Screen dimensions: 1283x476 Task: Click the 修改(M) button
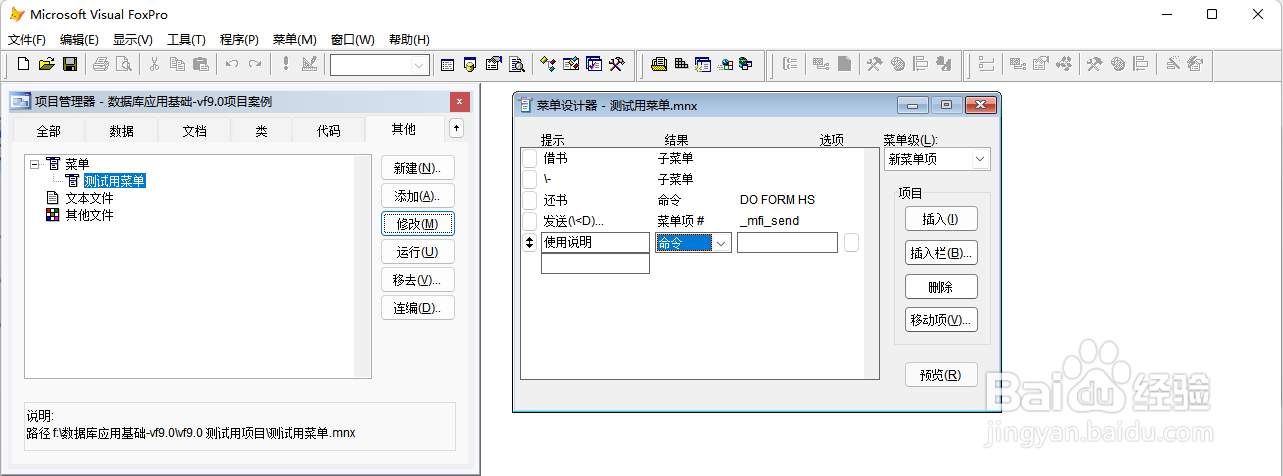coord(418,224)
